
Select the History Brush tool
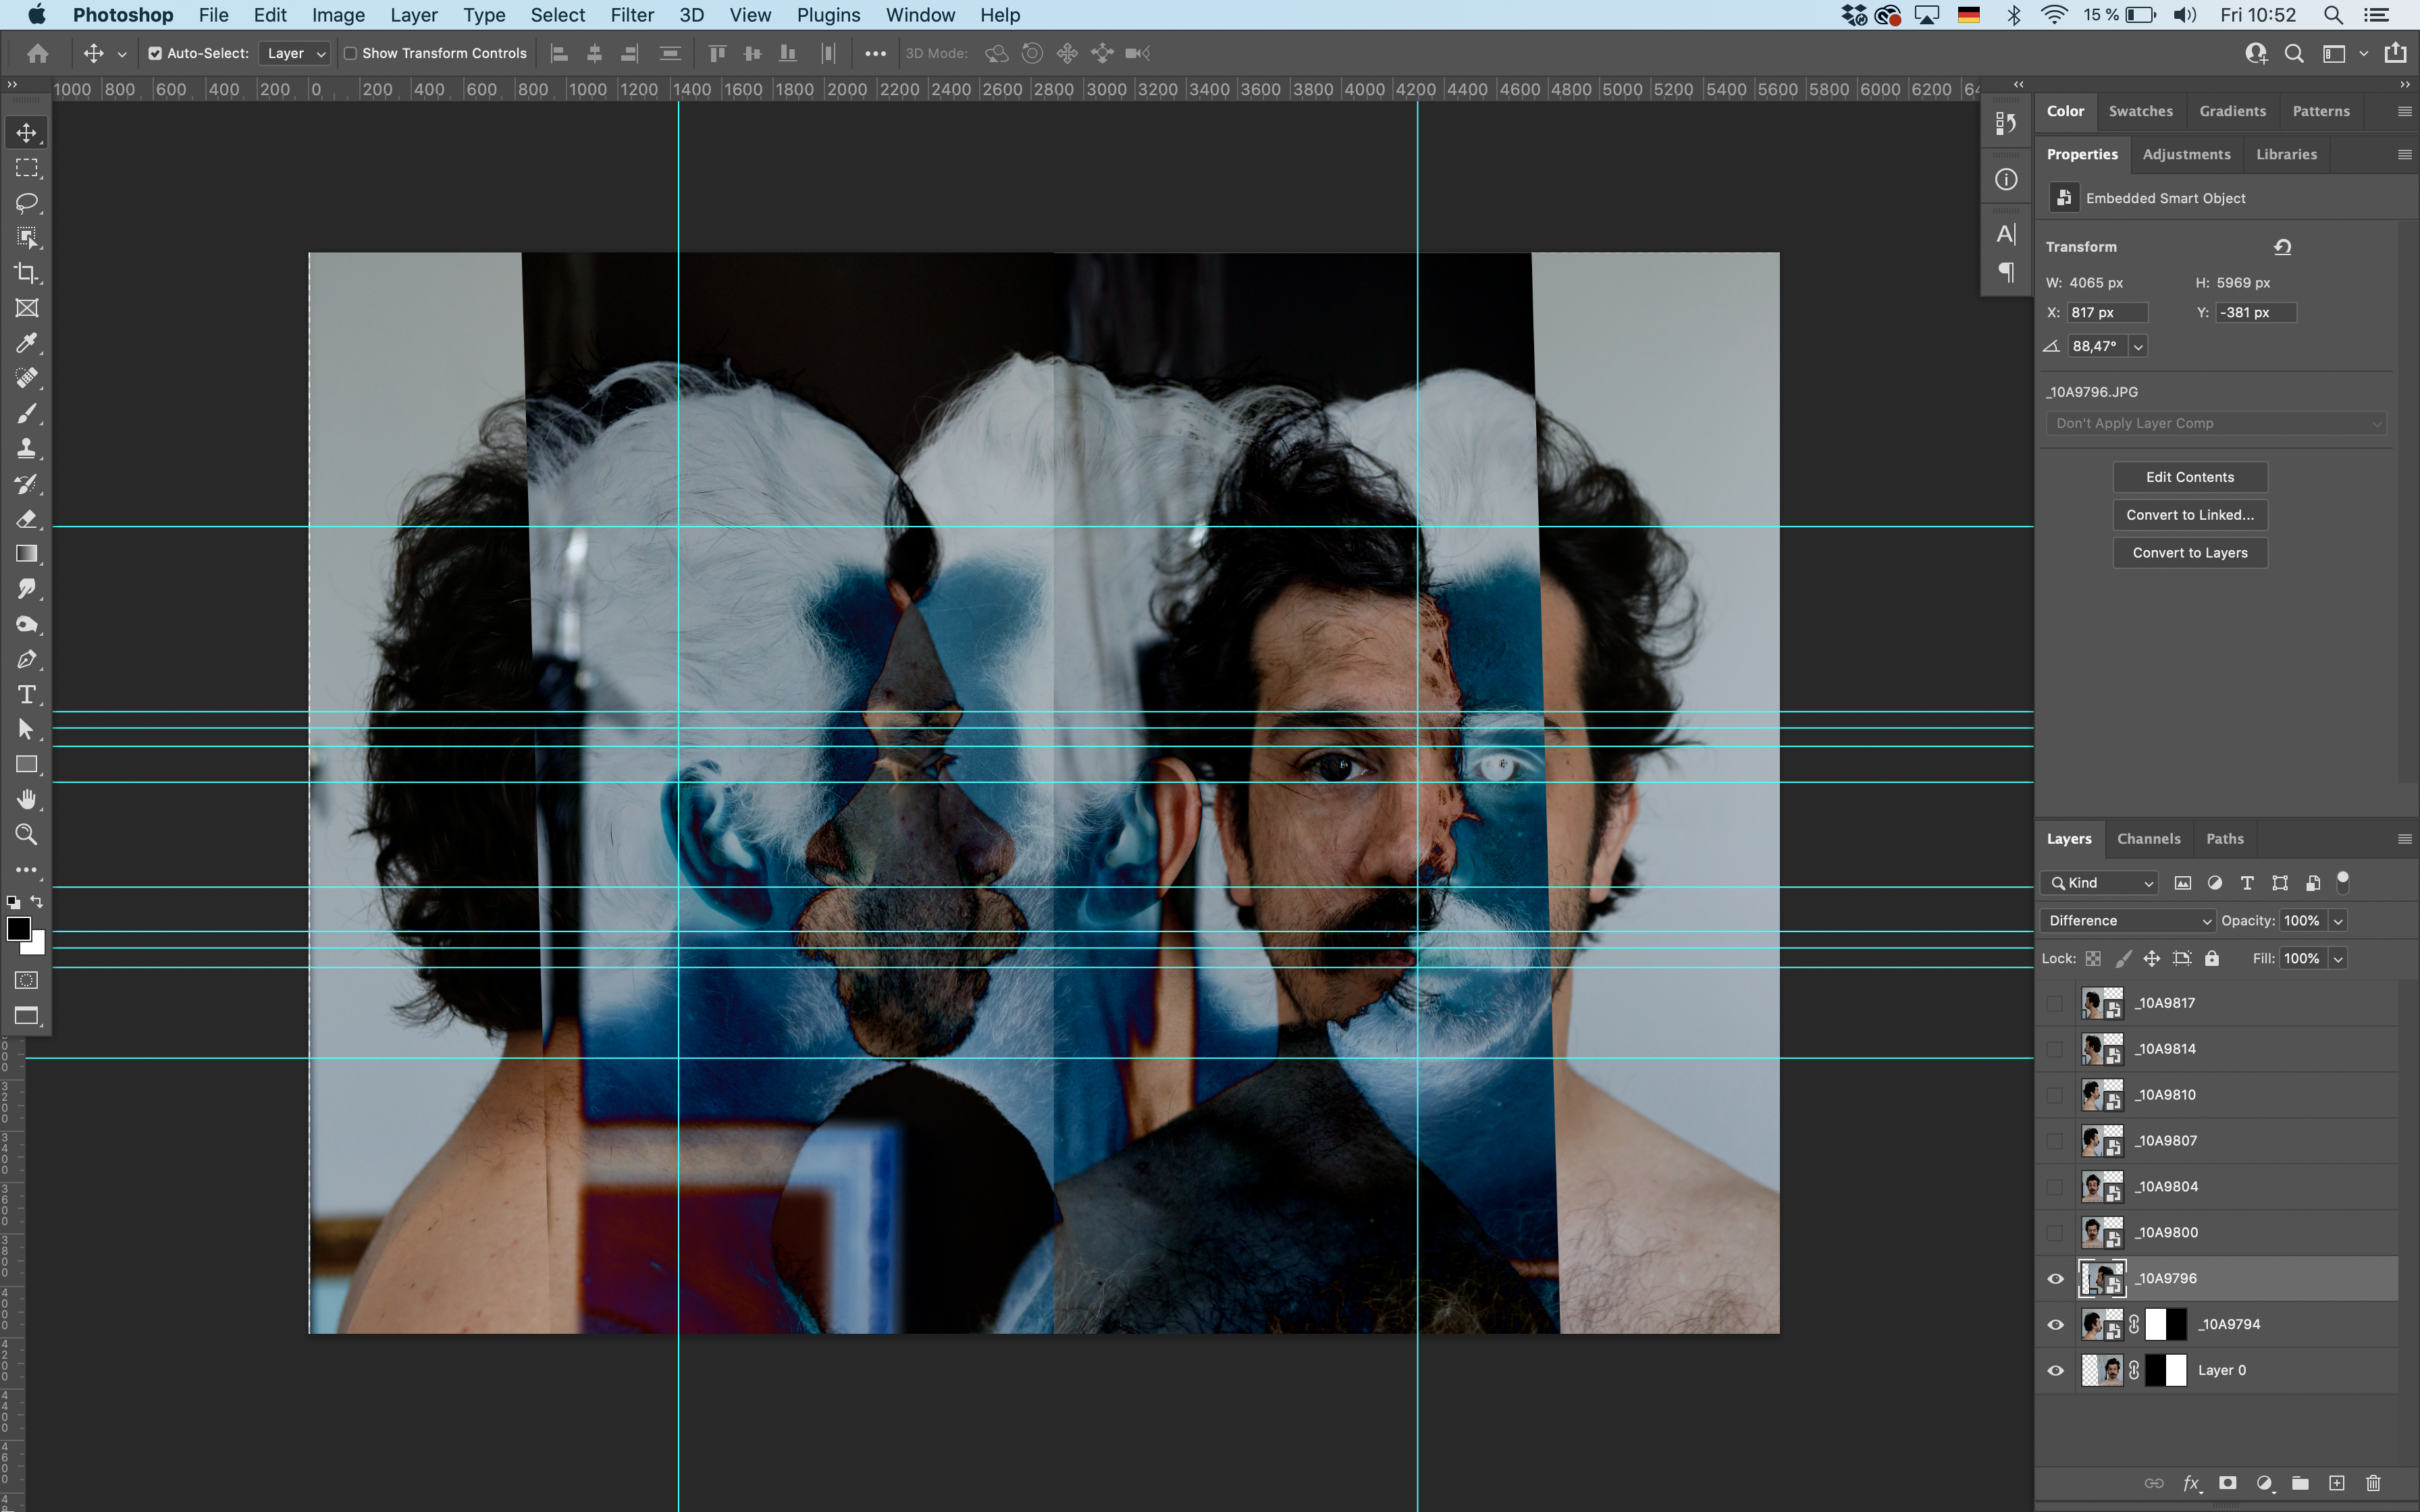(x=27, y=484)
